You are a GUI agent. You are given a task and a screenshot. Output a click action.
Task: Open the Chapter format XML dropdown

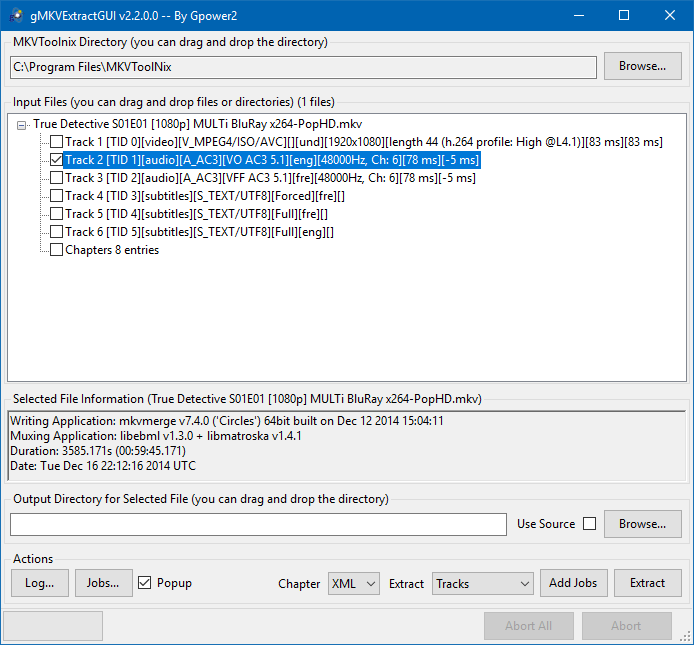[354, 583]
